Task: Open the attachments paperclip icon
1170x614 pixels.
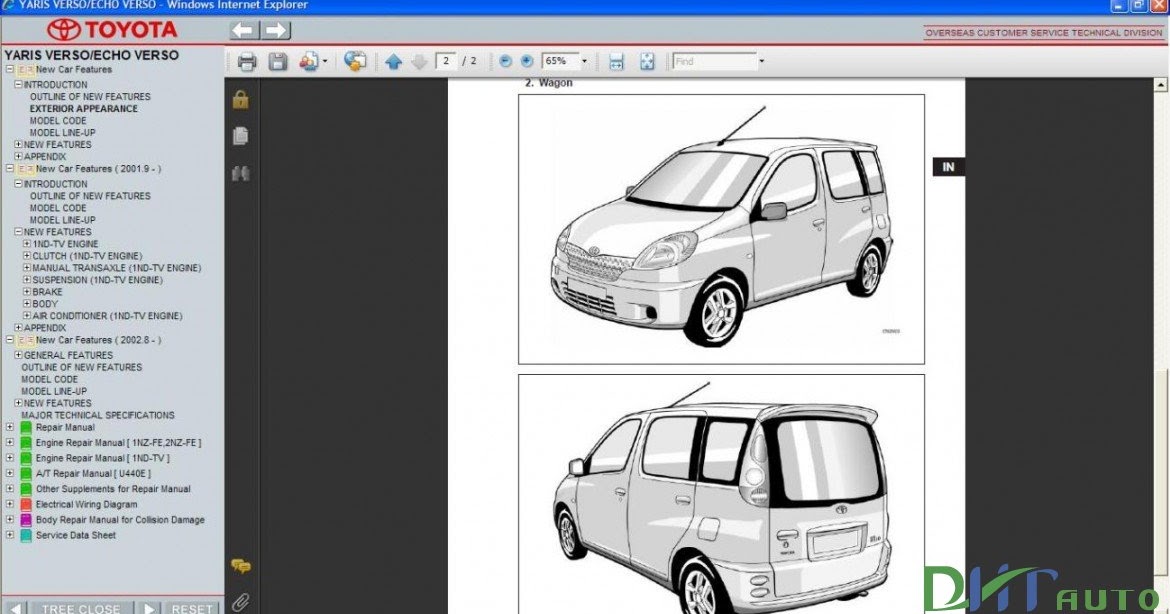Action: 240,601
